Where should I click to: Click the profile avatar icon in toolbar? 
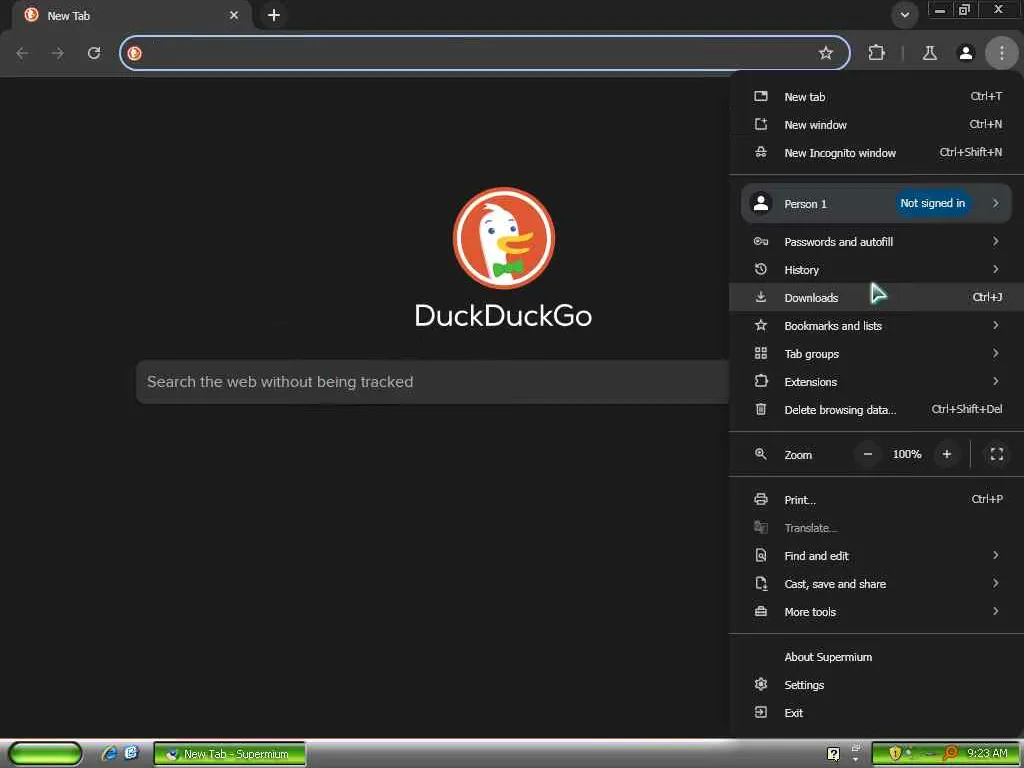[965, 53]
